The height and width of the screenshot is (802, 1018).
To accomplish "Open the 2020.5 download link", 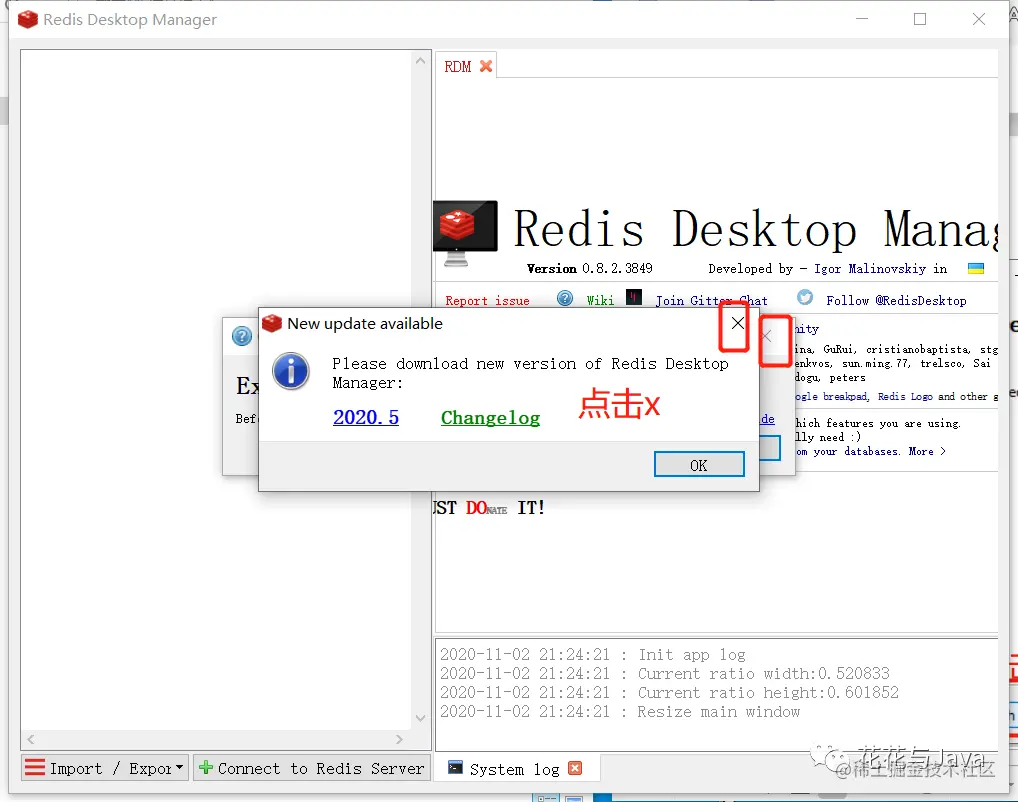I will pos(366,418).
